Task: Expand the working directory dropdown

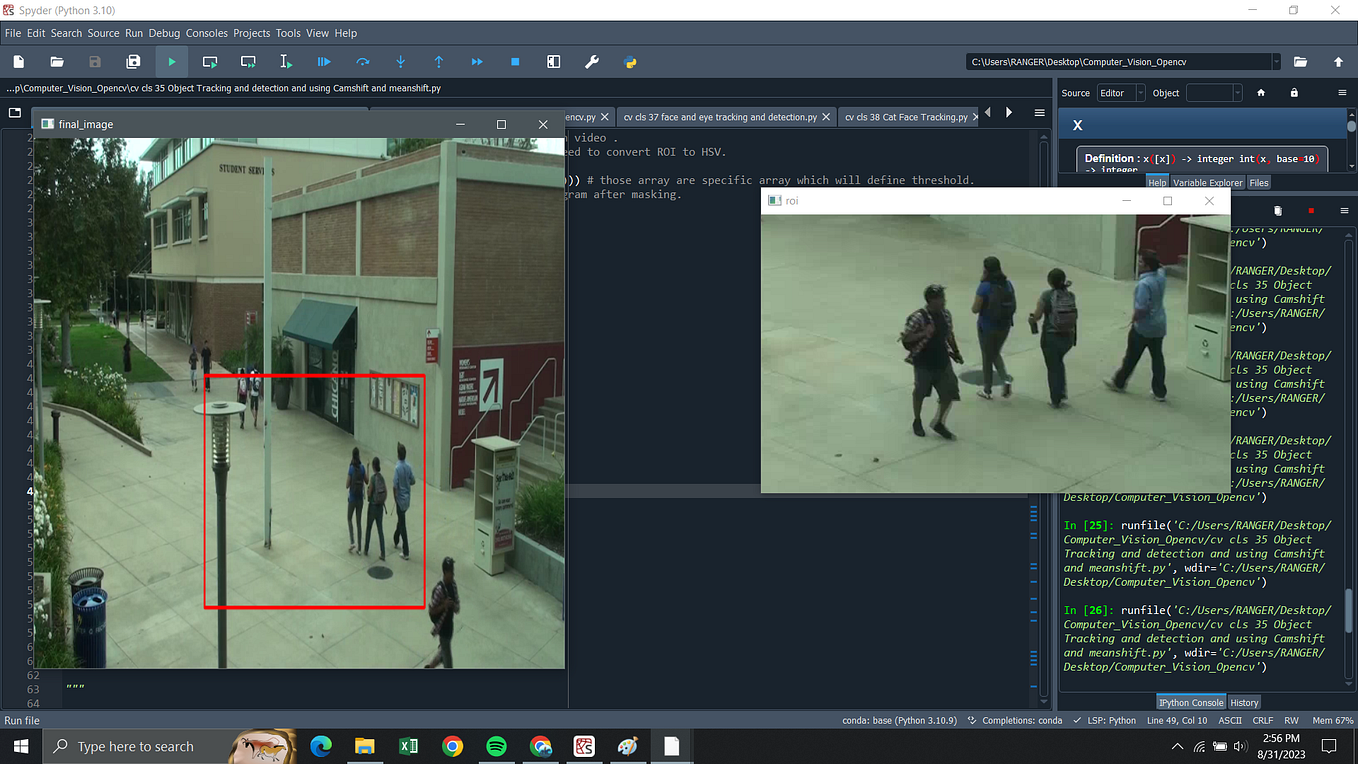Action: pos(1276,62)
